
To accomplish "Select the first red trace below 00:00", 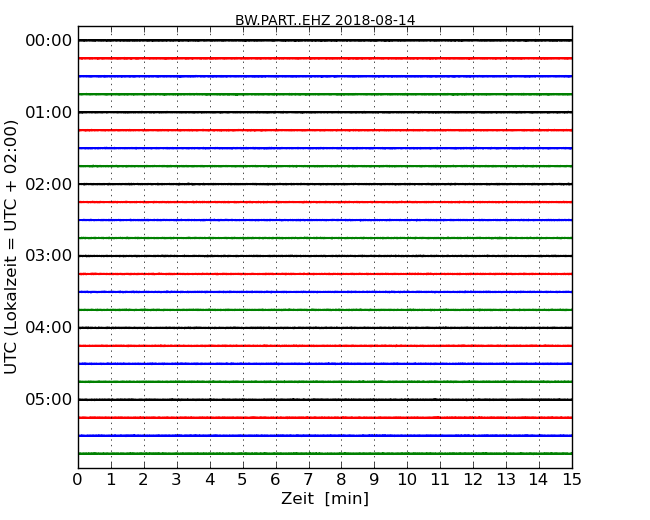I will [x=325, y=58].
